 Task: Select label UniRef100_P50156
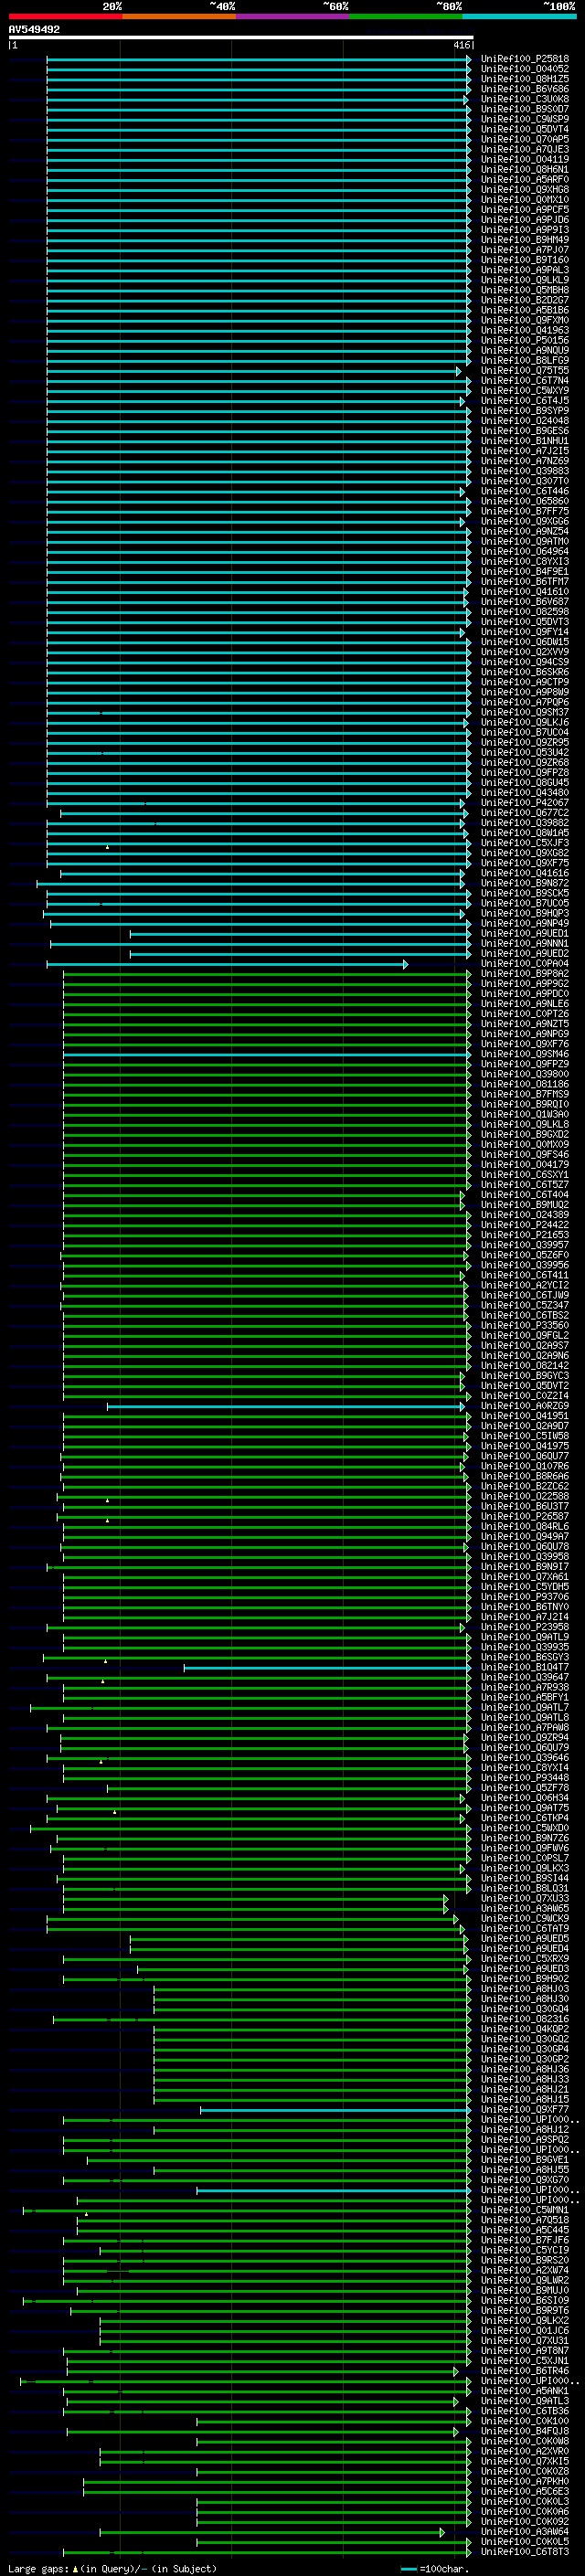[x=525, y=340]
